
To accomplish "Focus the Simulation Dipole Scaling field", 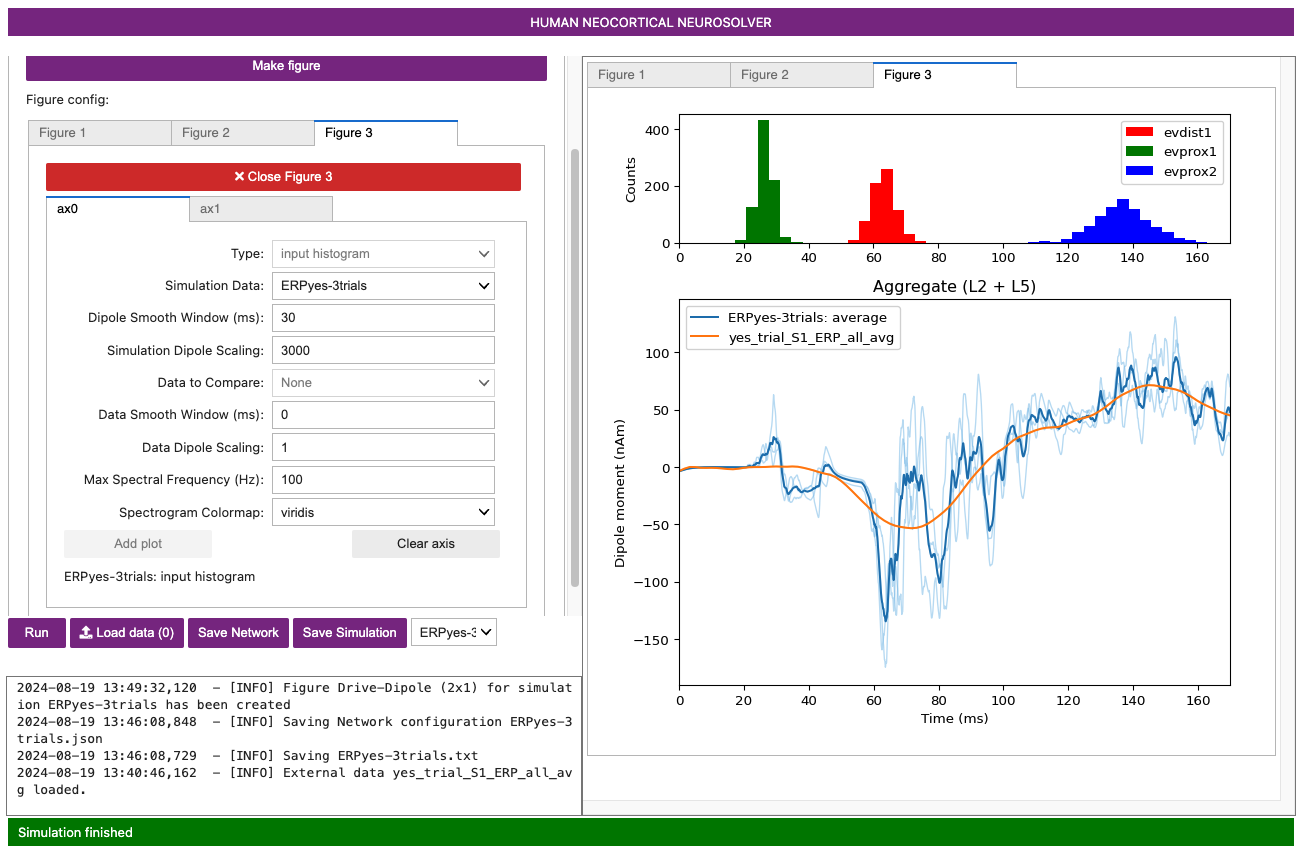I will pos(383,350).
